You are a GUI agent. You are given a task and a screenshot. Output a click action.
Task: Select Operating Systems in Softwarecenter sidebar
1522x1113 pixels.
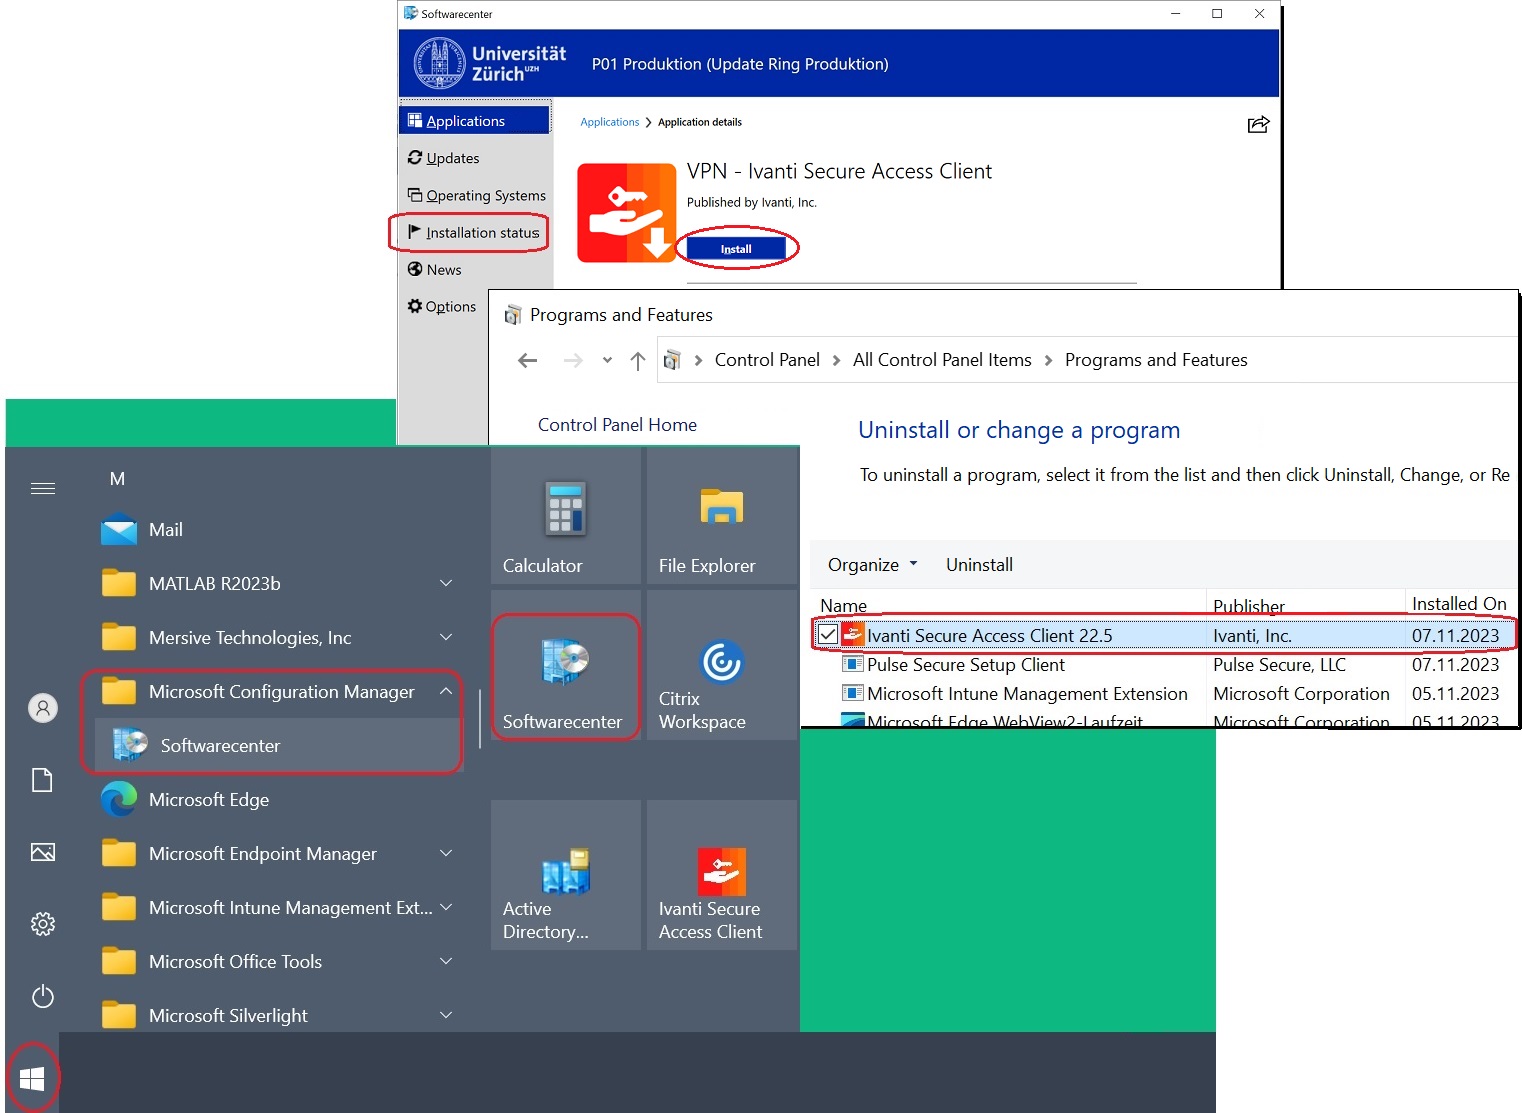(475, 195)
